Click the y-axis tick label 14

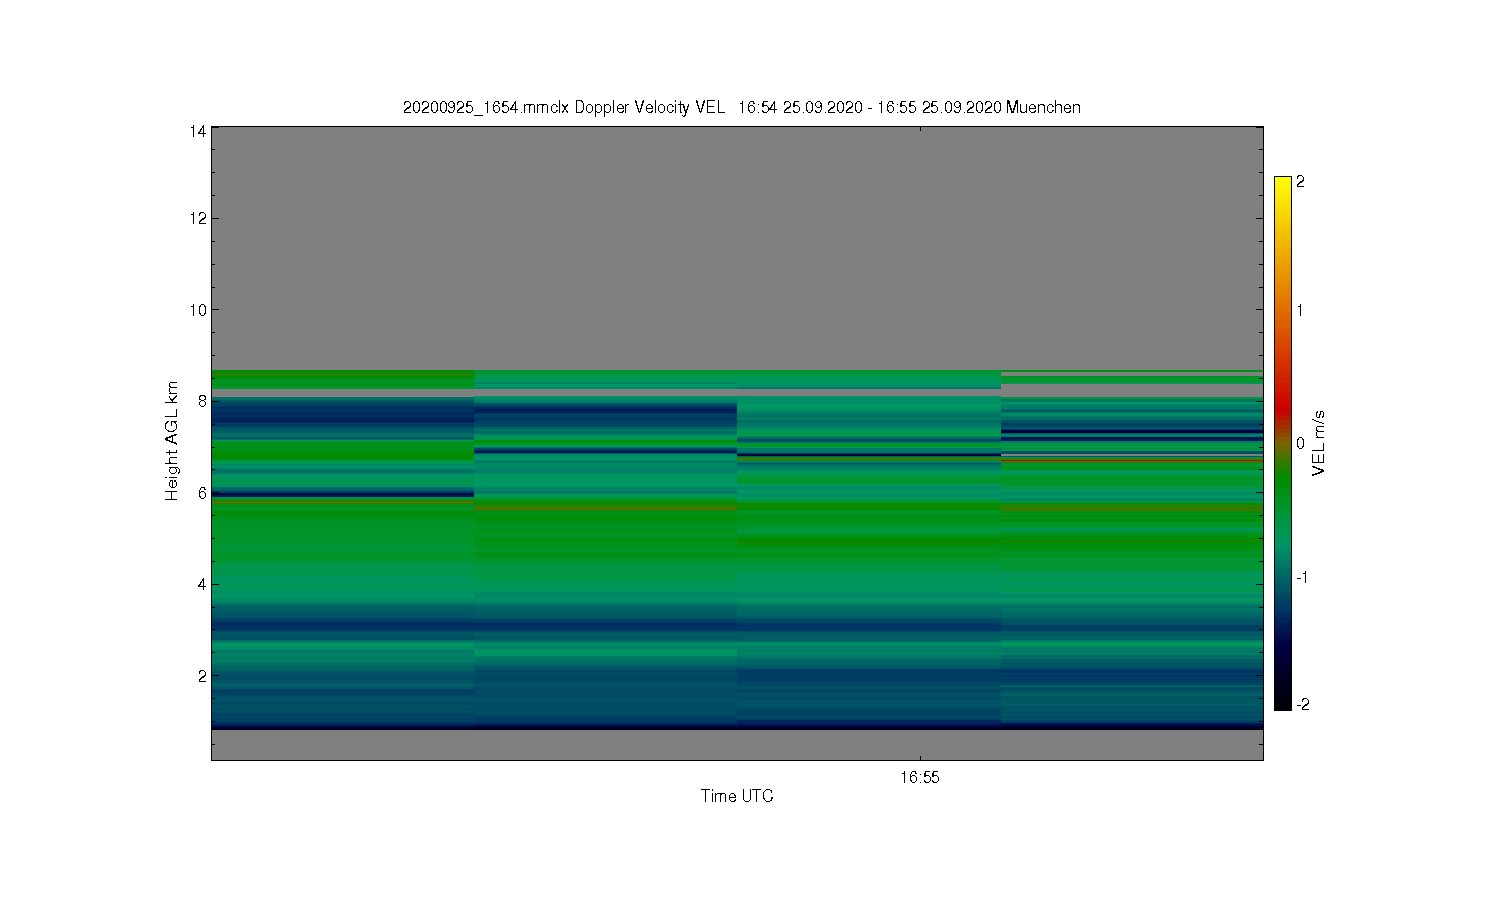(x=198, y=131)
